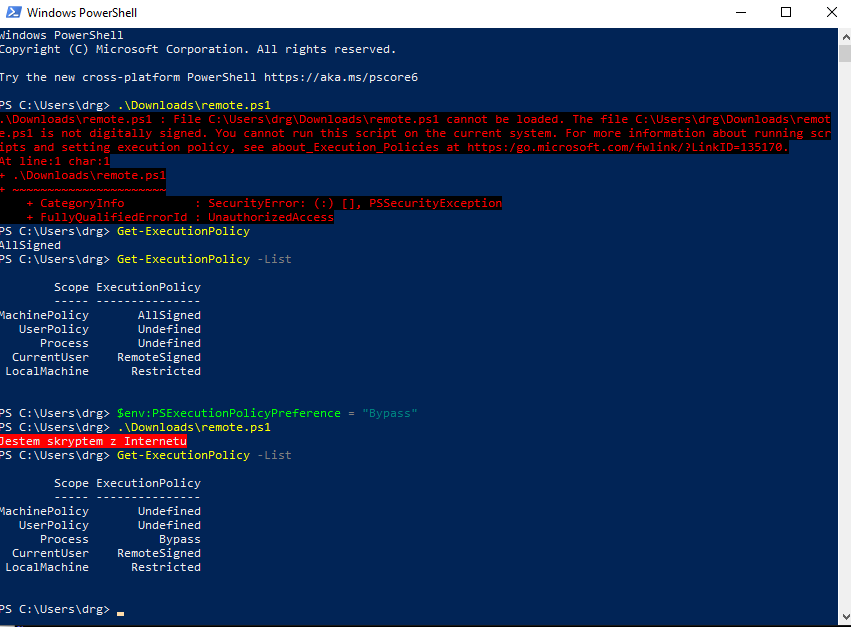Close the Windows PowerShell window
The height and width of the screenshot is (627, 851).
tap(831, 12)
